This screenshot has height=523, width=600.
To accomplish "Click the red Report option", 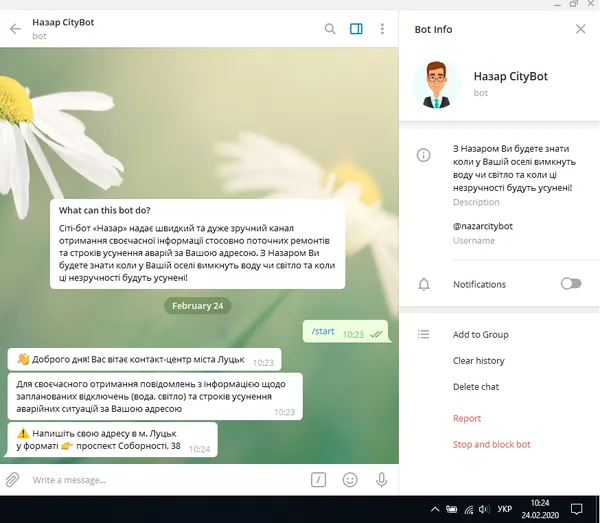I will [467, 419].
